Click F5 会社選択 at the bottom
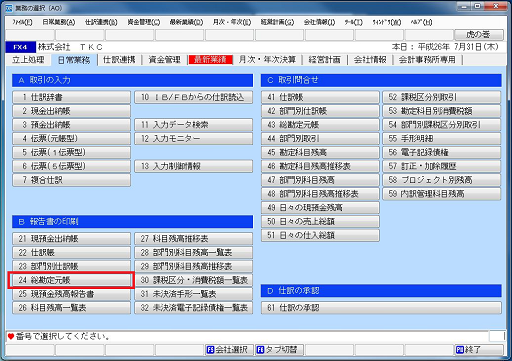This screenshot has width=512, height=361. click(x=229, y=350)
